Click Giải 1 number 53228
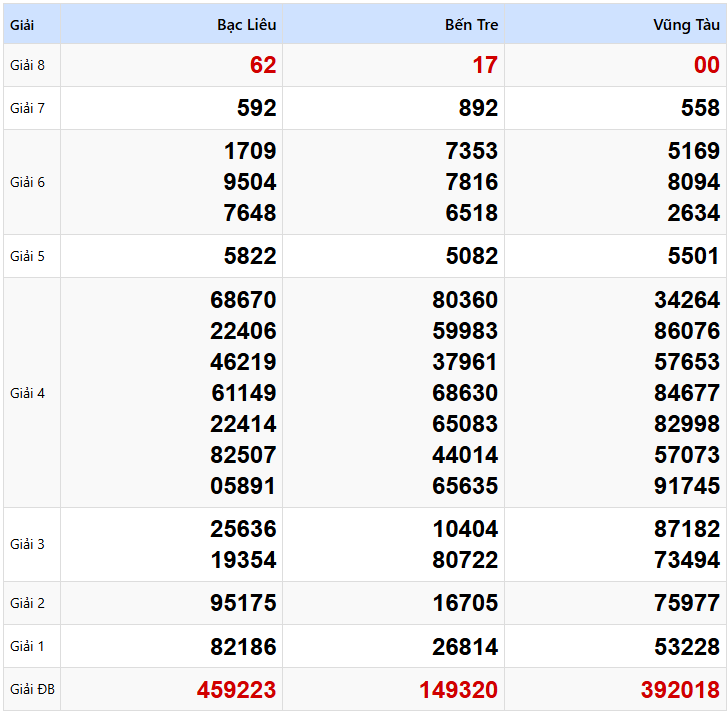728x712 pixels. click(687, 647)
